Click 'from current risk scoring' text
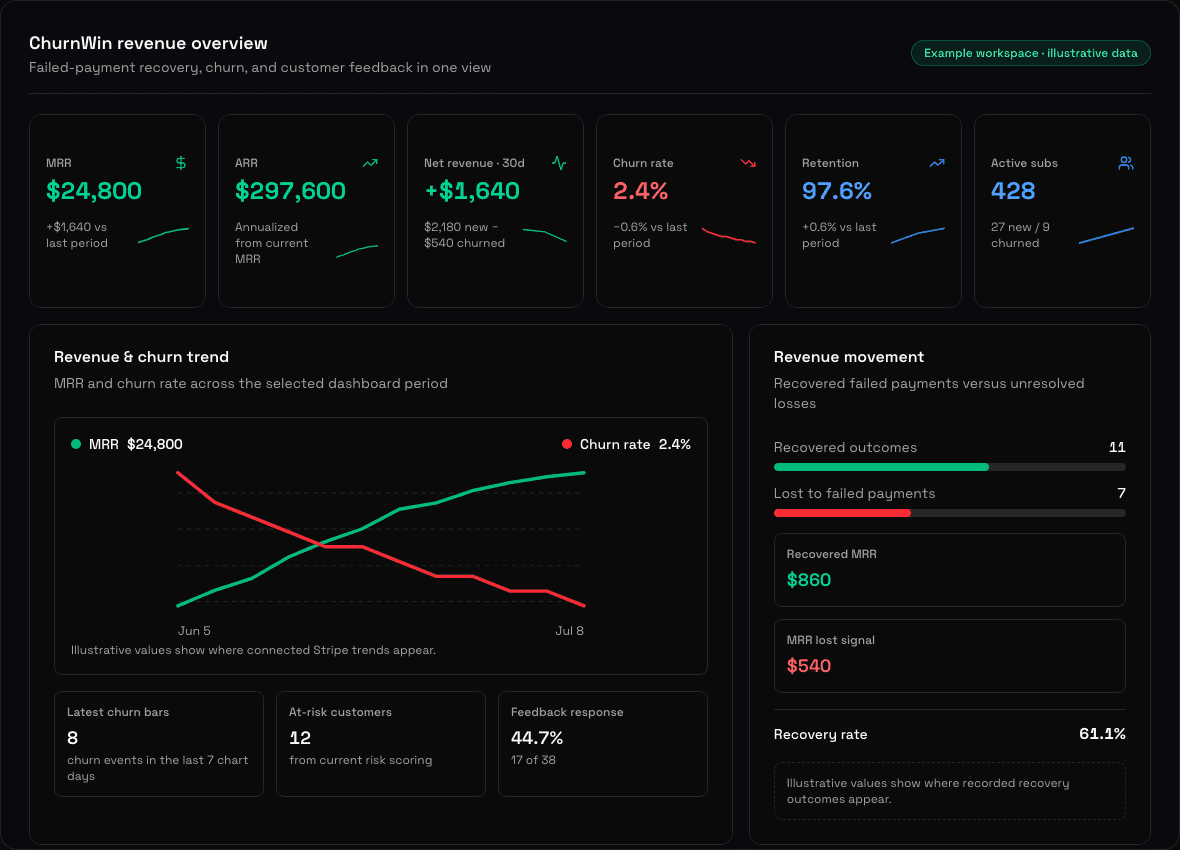This screenshot has height=850, width=1180. point(360,760)
